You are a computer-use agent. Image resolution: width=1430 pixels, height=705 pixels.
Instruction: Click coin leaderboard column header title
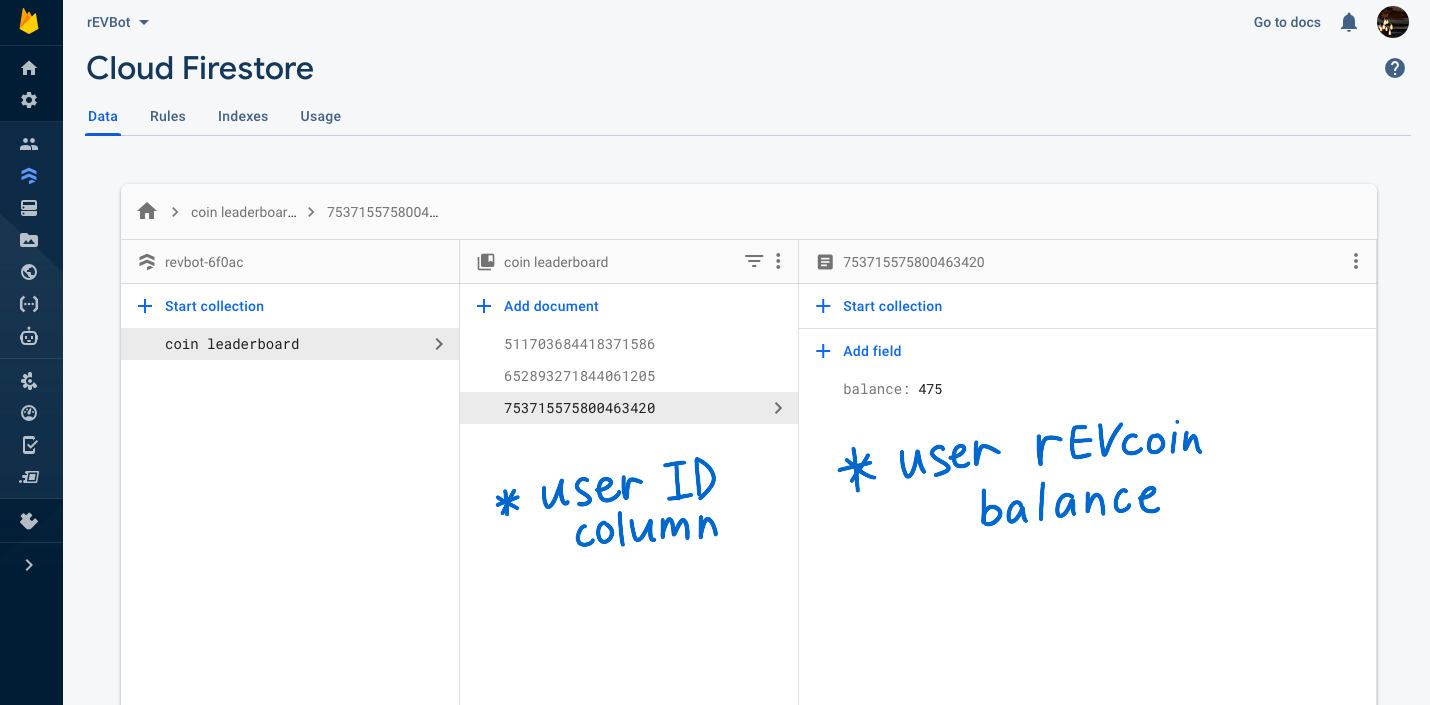(x=556, y=262)
